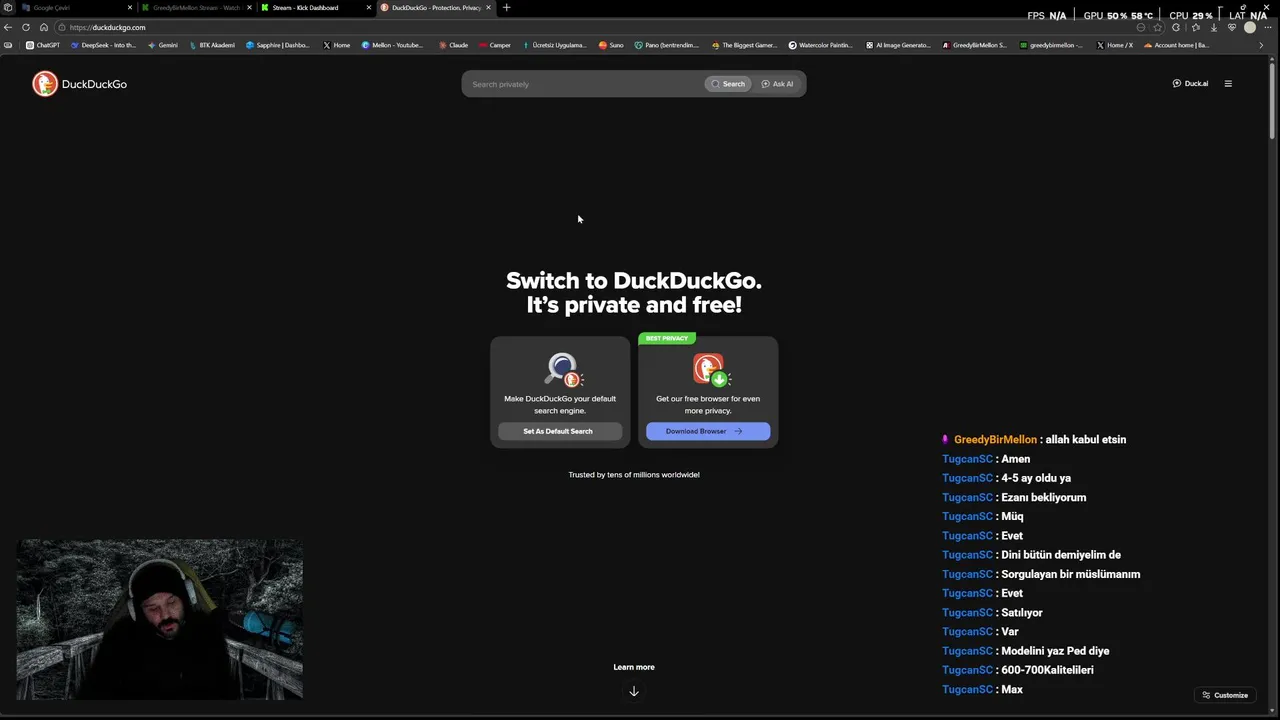Open GreedyBirMellon S... bookmark
Viewport: 1280px width, 720px height.
click(975, 45)
